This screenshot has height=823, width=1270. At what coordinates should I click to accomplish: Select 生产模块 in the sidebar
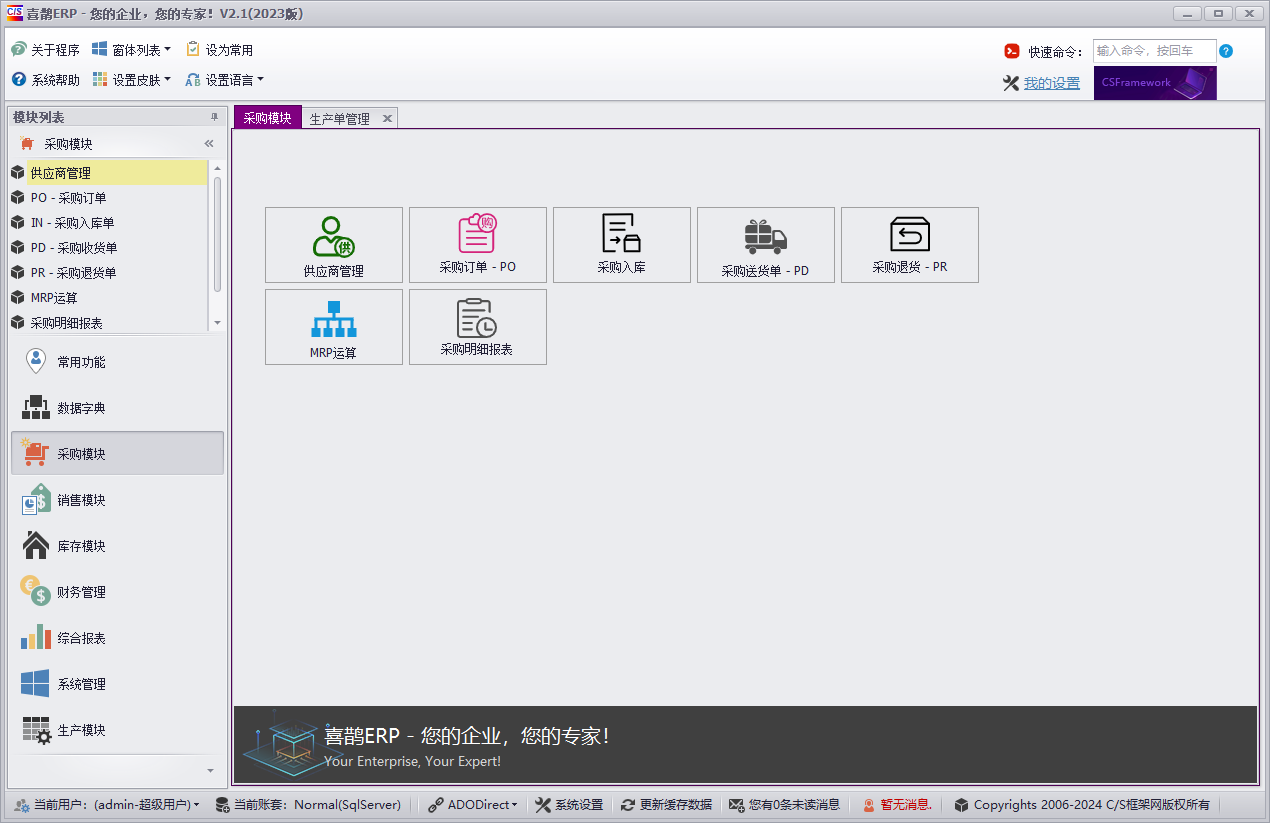tap(117, 730)
